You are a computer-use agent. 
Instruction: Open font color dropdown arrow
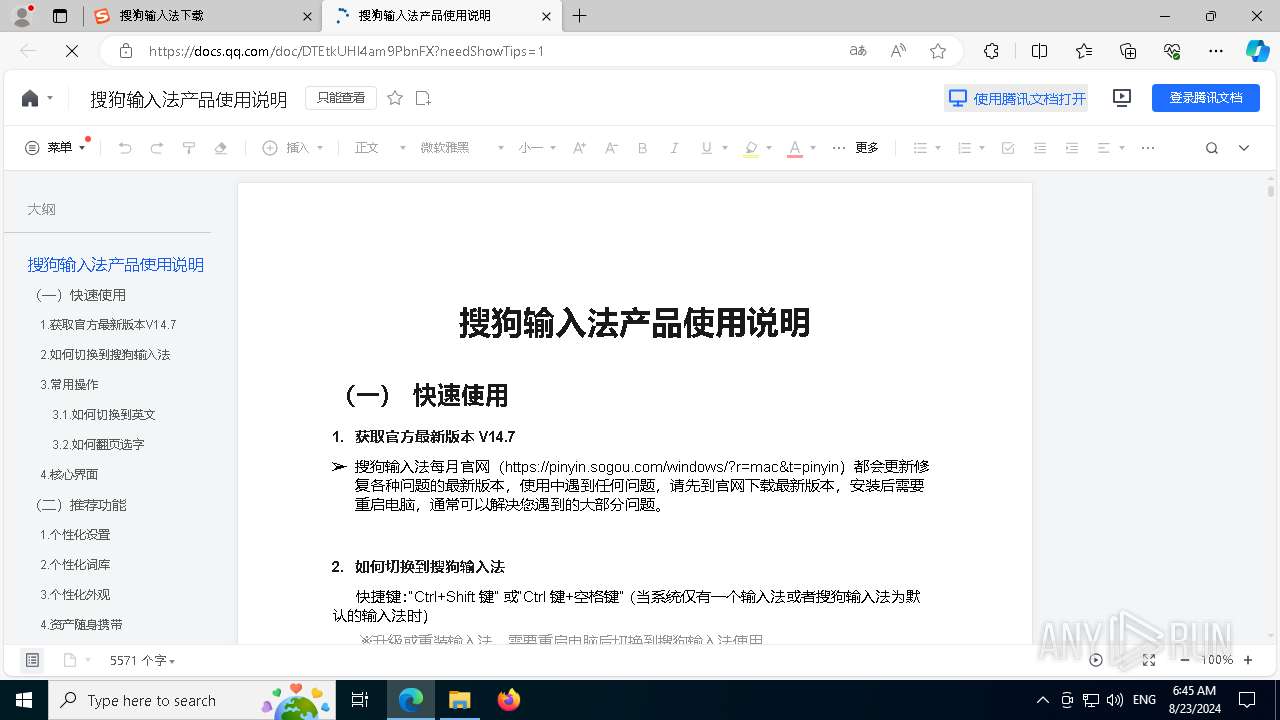click(813, 148)
